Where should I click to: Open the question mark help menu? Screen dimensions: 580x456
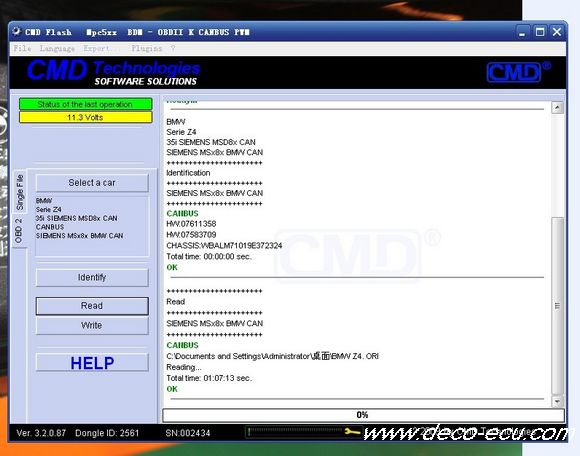pyautogui.click(x=173, y=48)
